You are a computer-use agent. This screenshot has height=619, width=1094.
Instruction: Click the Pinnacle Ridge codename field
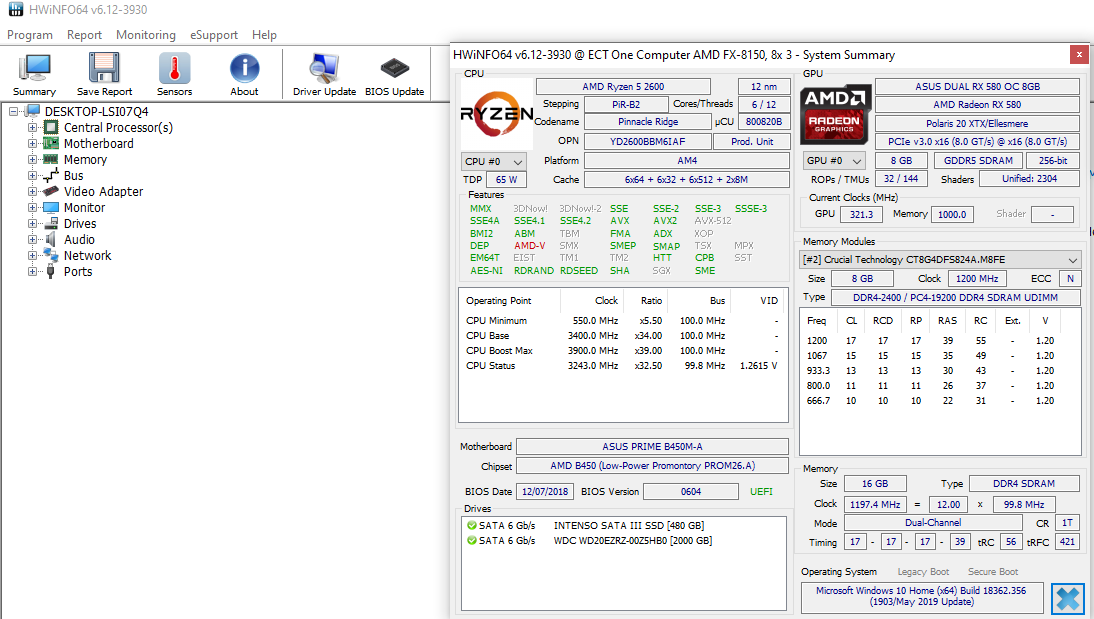(x=647, y=121)
